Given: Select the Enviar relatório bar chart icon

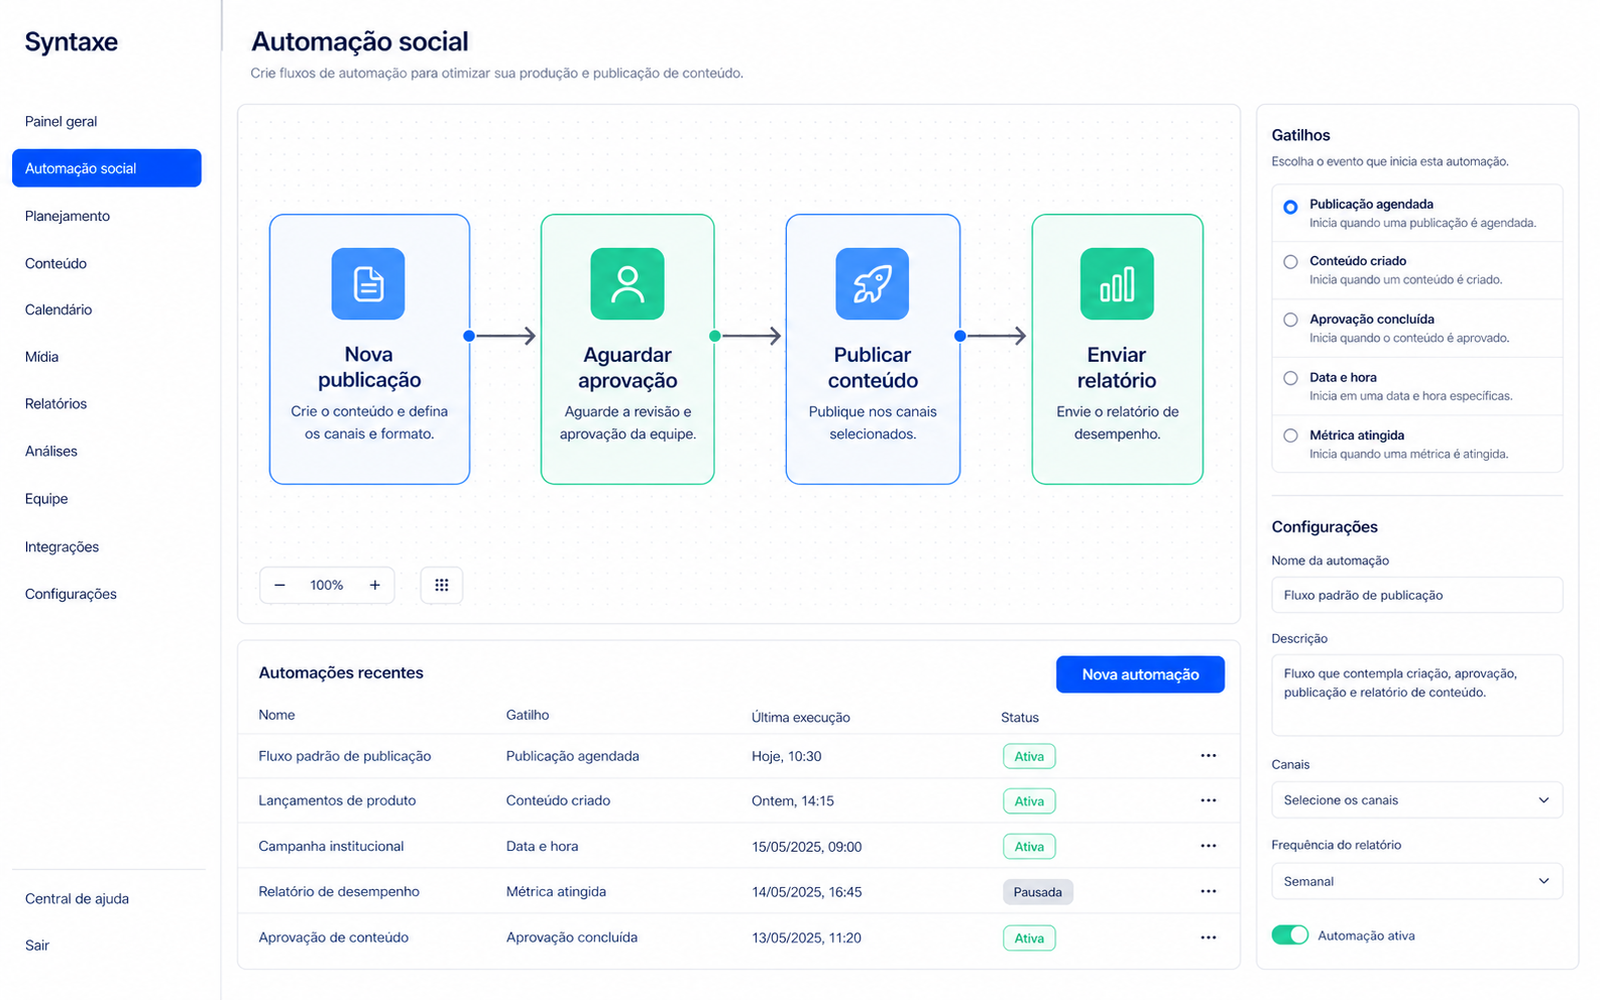Looking at the screenshot, I should (1117, 284).
